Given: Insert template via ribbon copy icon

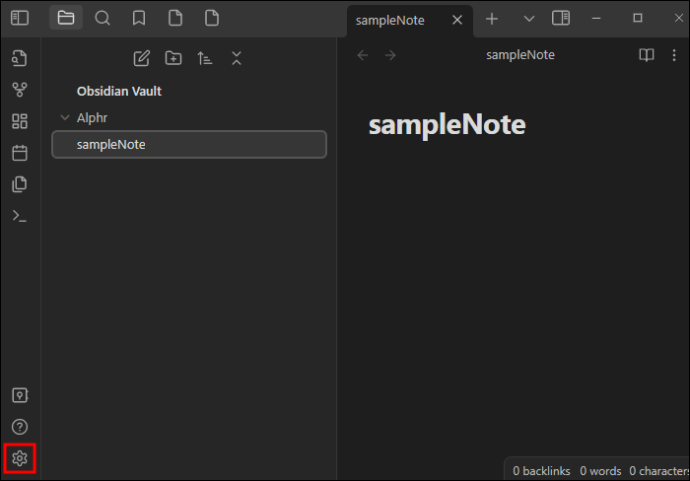Looking at the screenshot, I should (20, 184).
